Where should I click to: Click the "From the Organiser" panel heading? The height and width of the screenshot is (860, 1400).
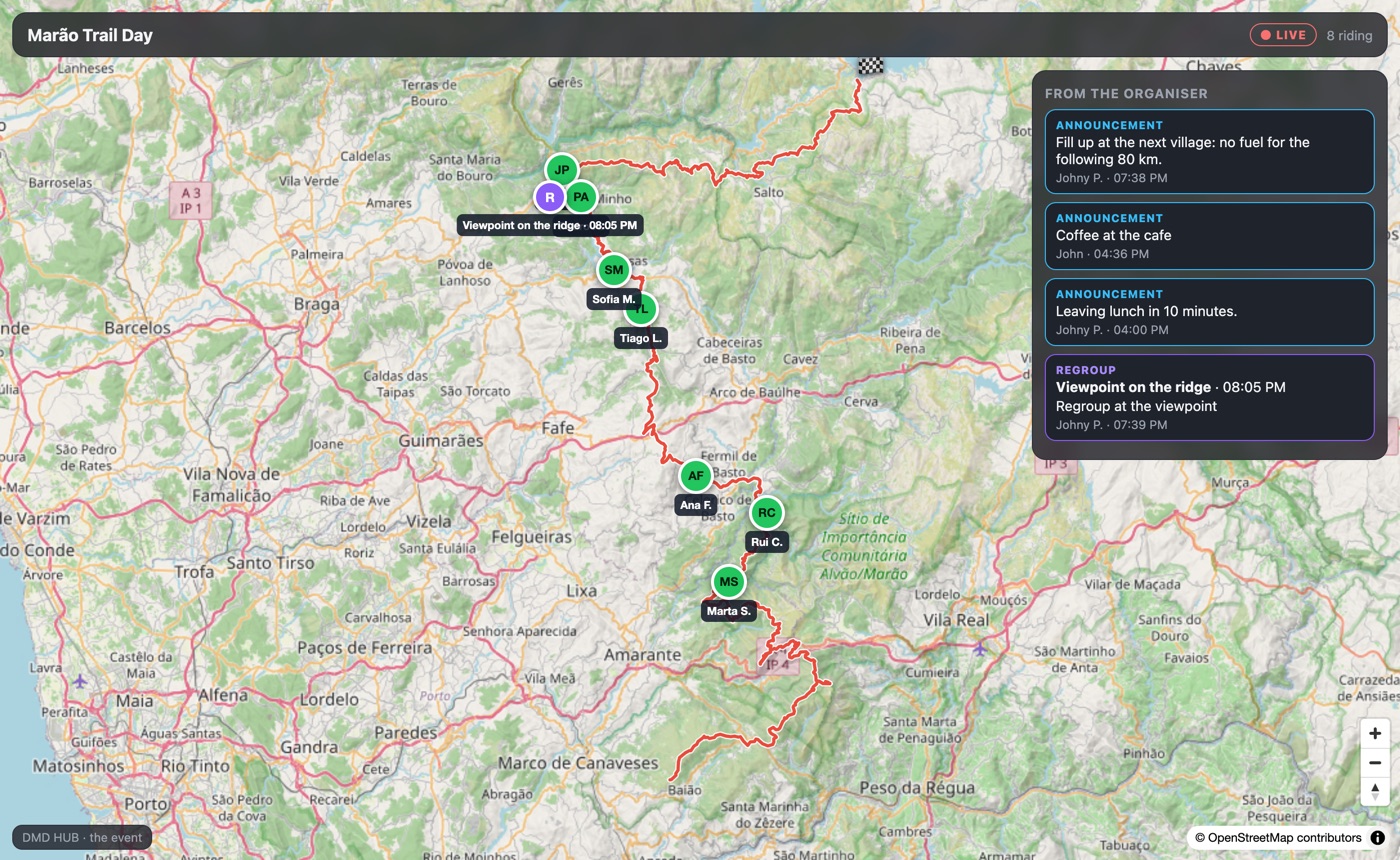(1126, 93)
